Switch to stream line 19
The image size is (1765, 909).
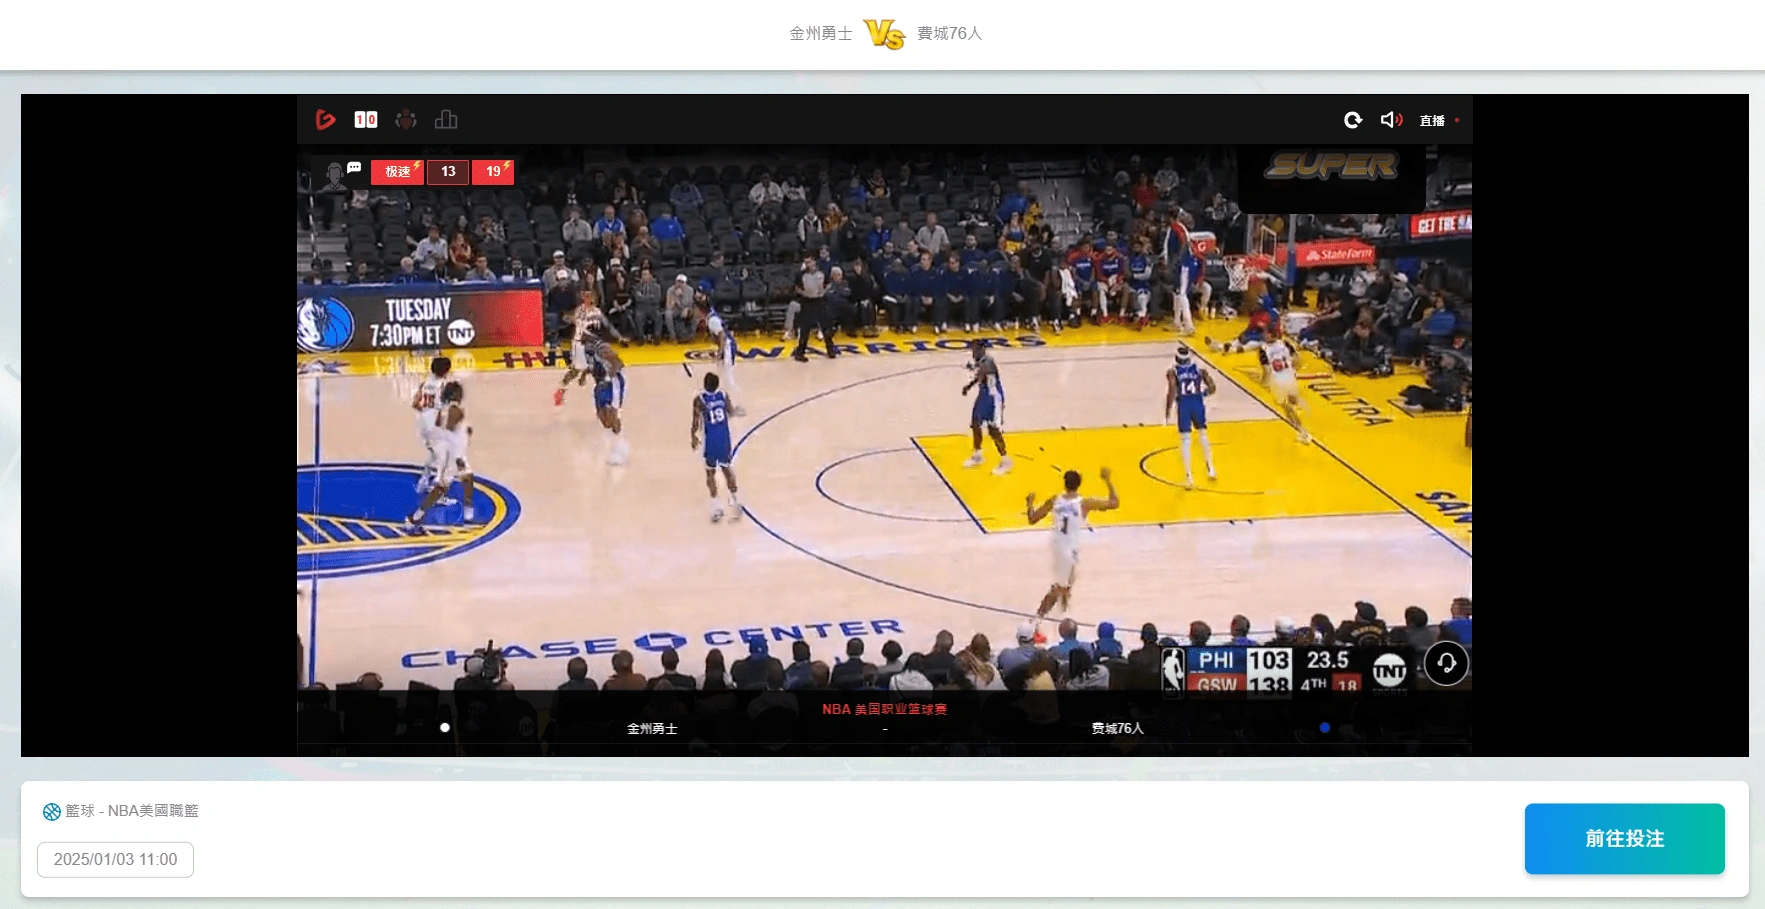pos(493,172)
